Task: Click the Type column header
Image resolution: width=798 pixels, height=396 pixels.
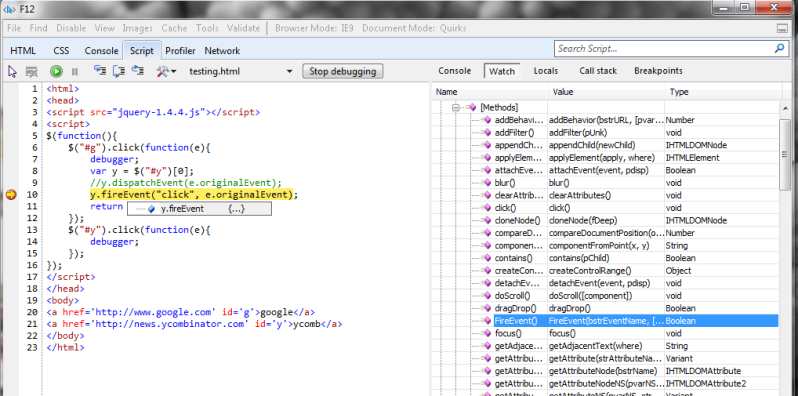Action: 723,92
